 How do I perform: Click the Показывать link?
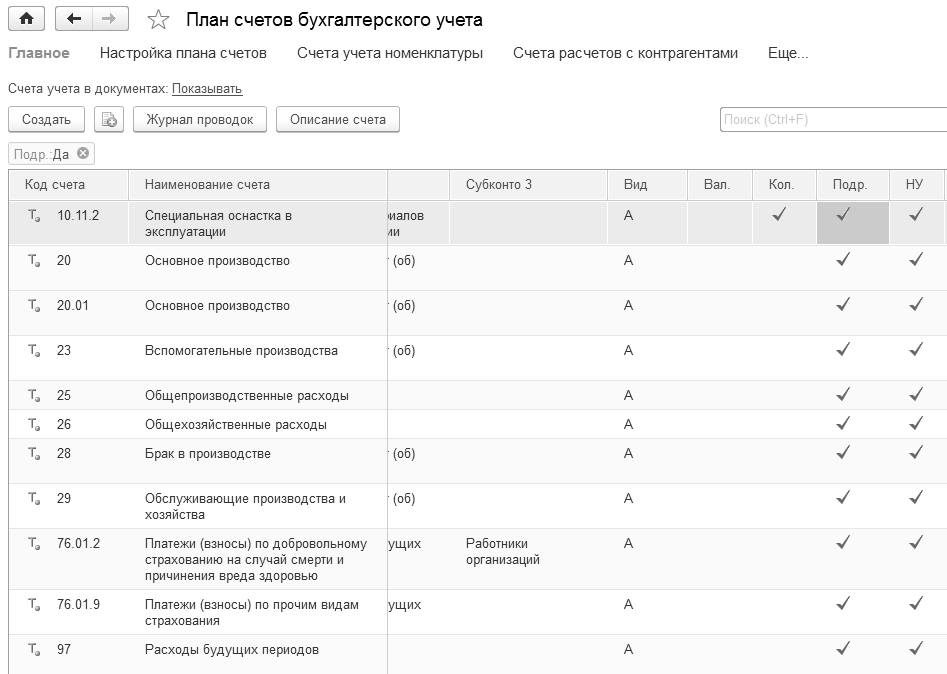click(x=207, y=89)
